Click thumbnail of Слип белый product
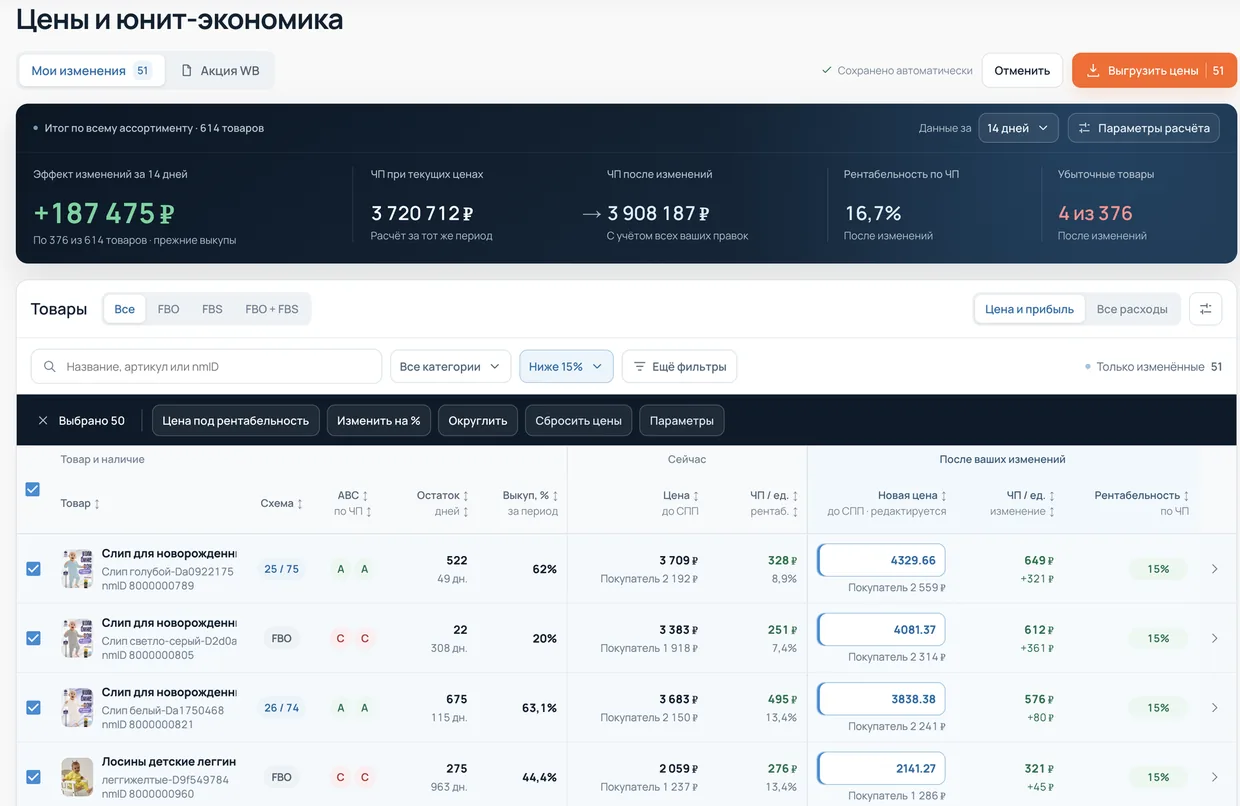 (77, 707)
